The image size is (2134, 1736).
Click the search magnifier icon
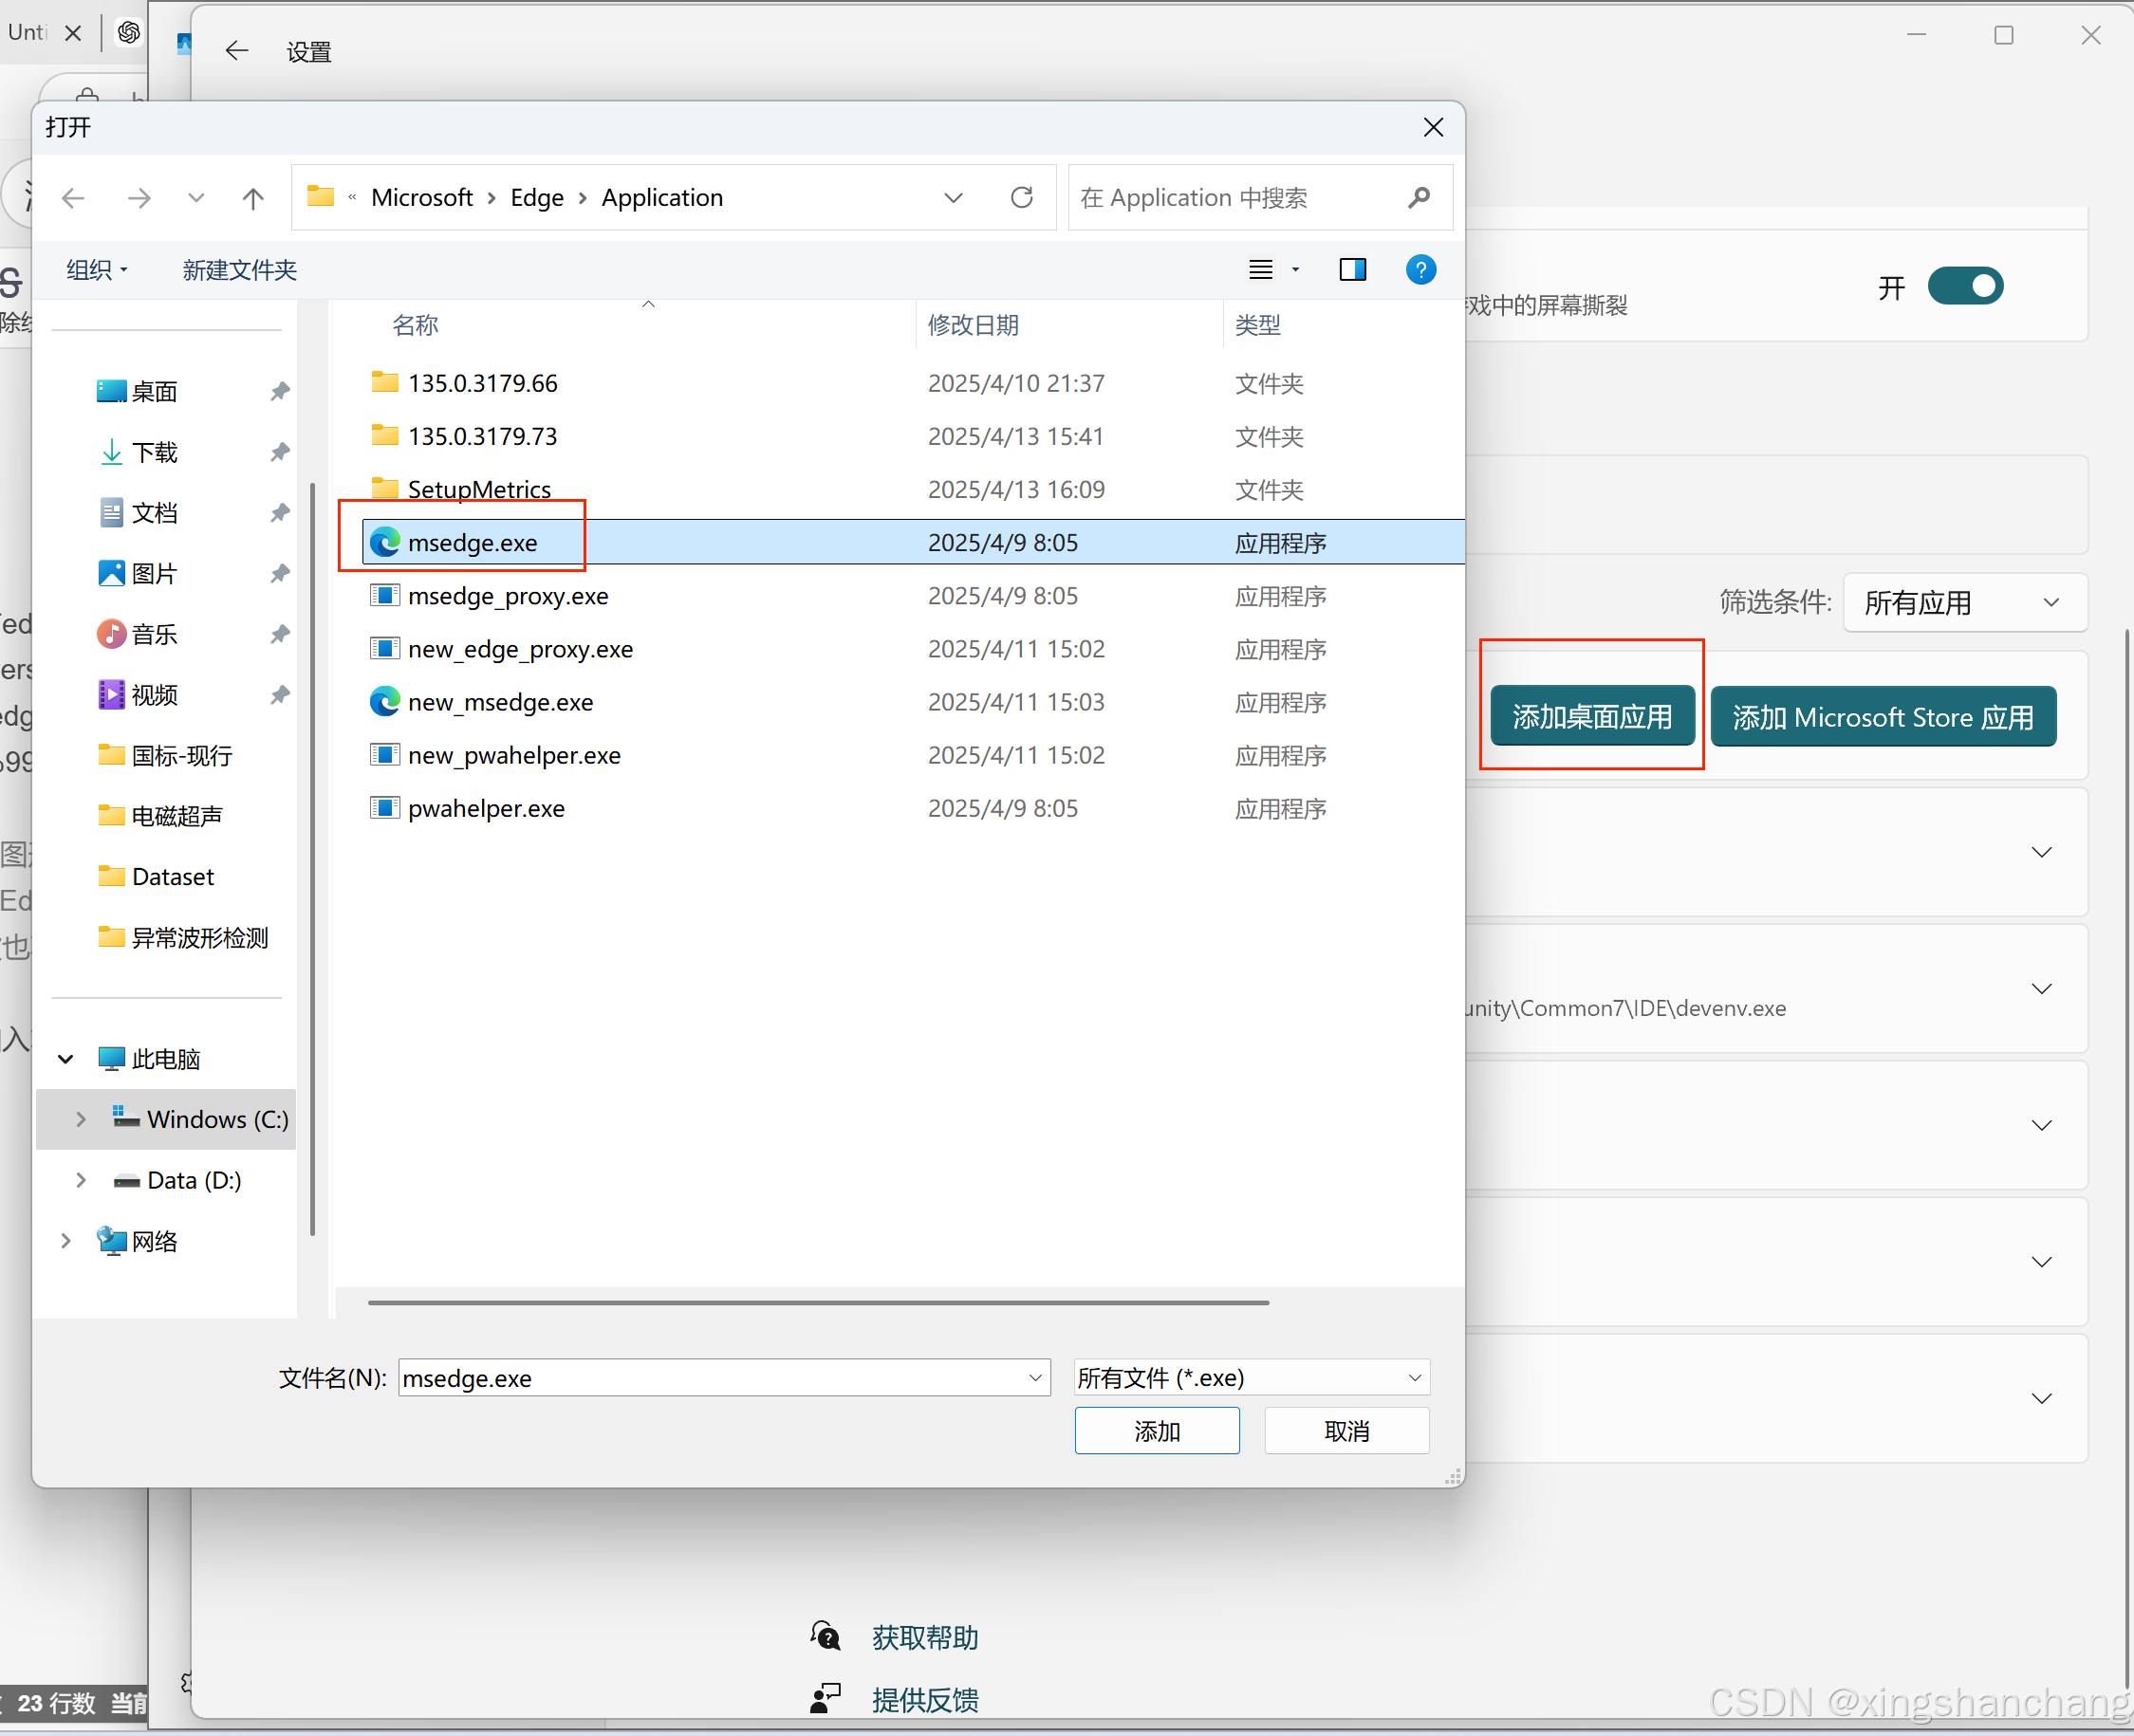[x=1418, y=197]
